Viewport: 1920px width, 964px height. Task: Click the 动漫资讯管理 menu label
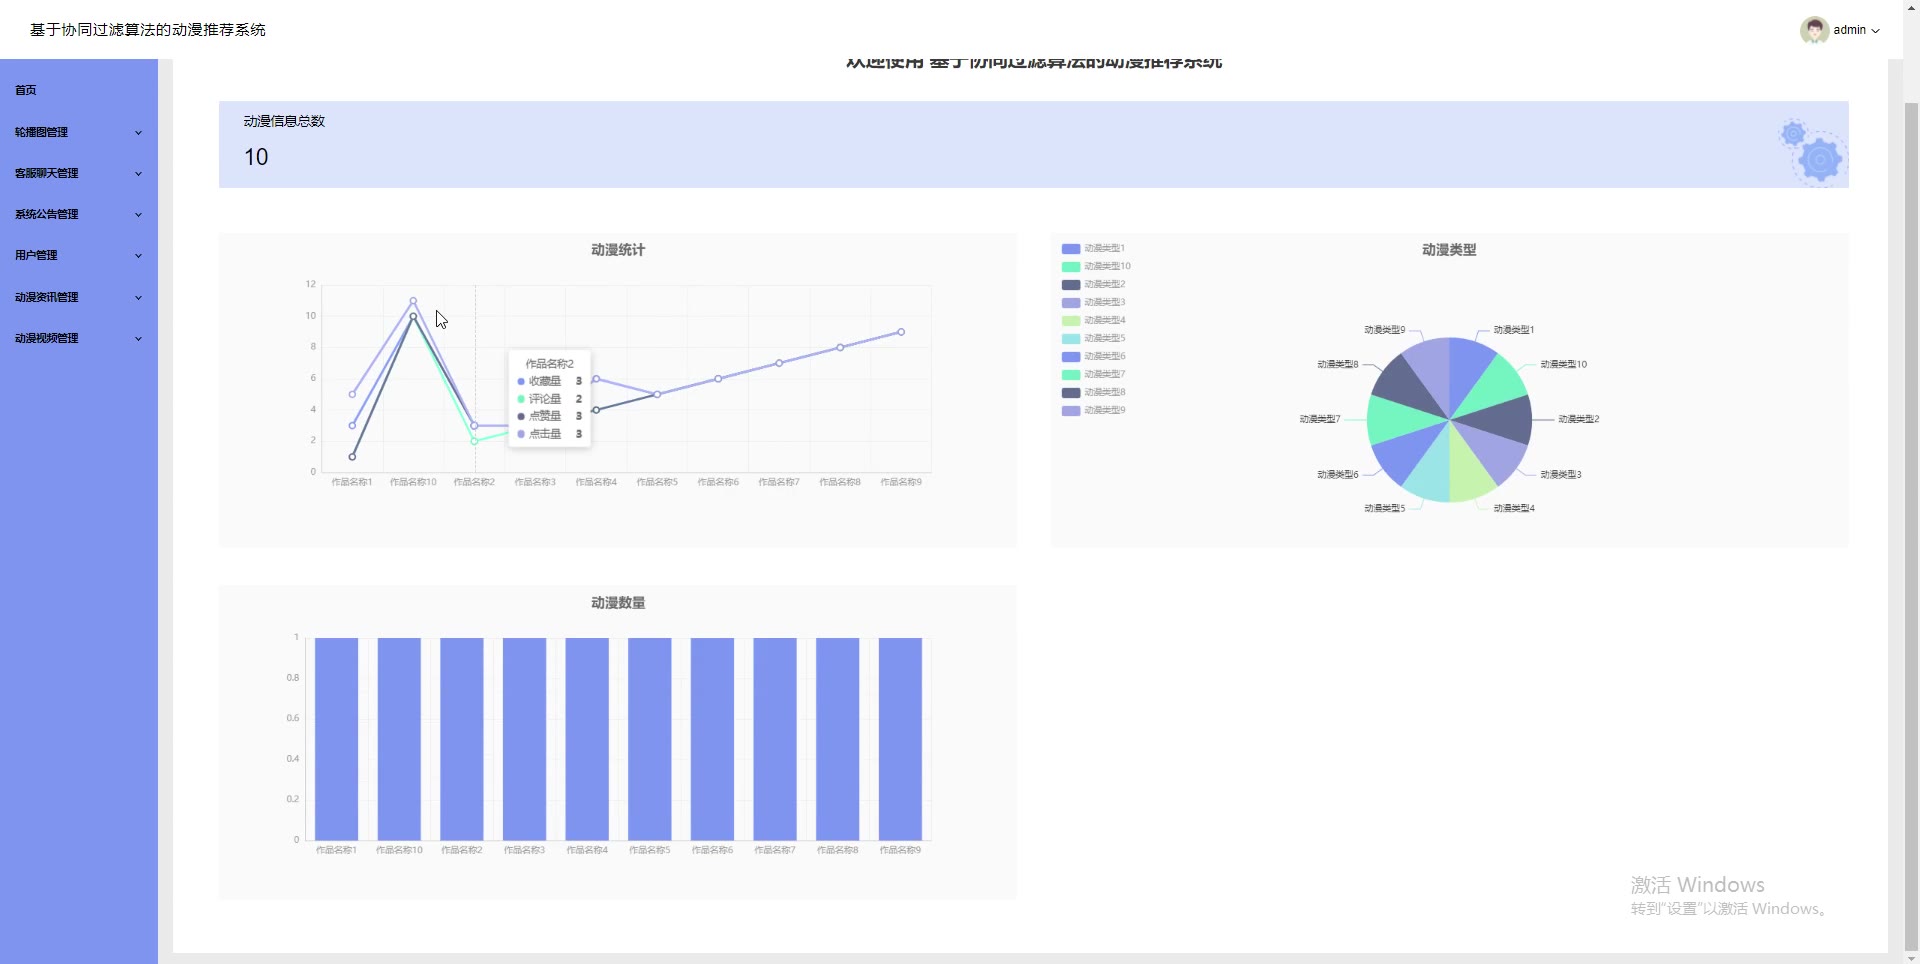tap(47, 297)
